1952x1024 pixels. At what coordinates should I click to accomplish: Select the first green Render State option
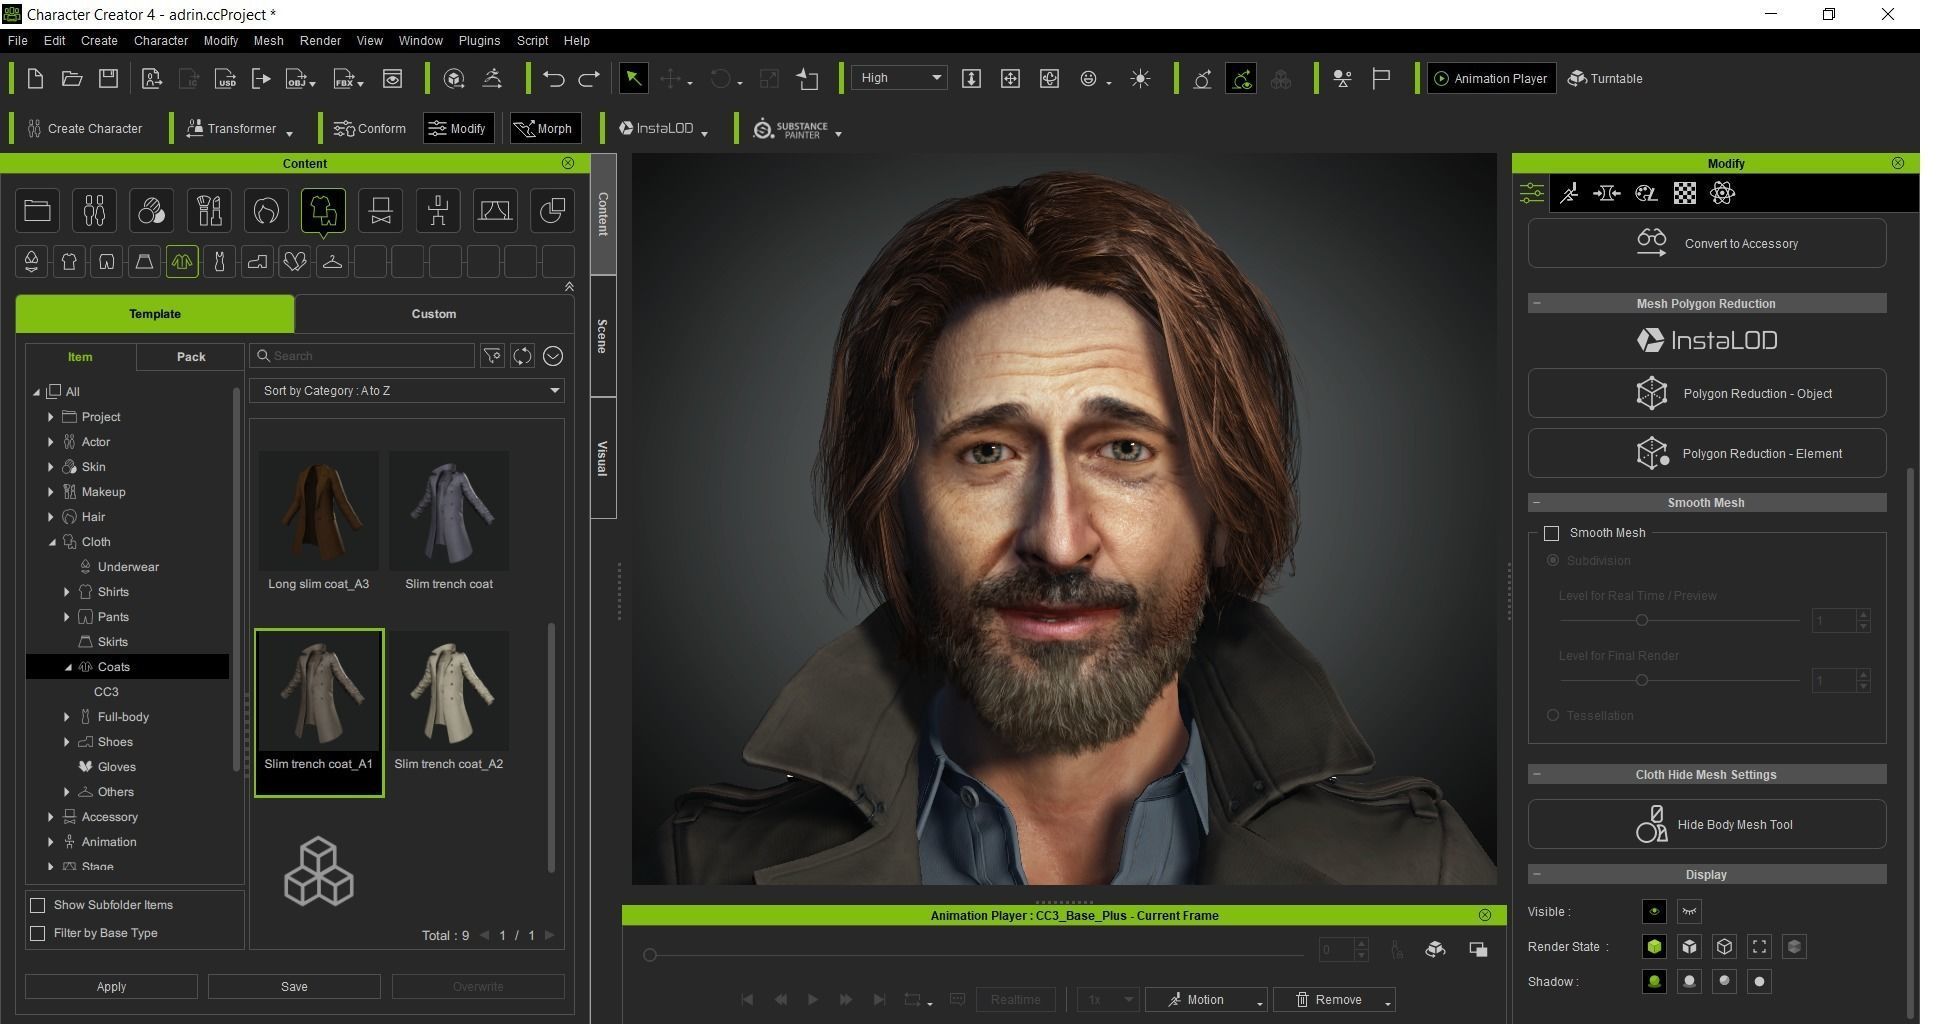click(x=1654, y=946)
